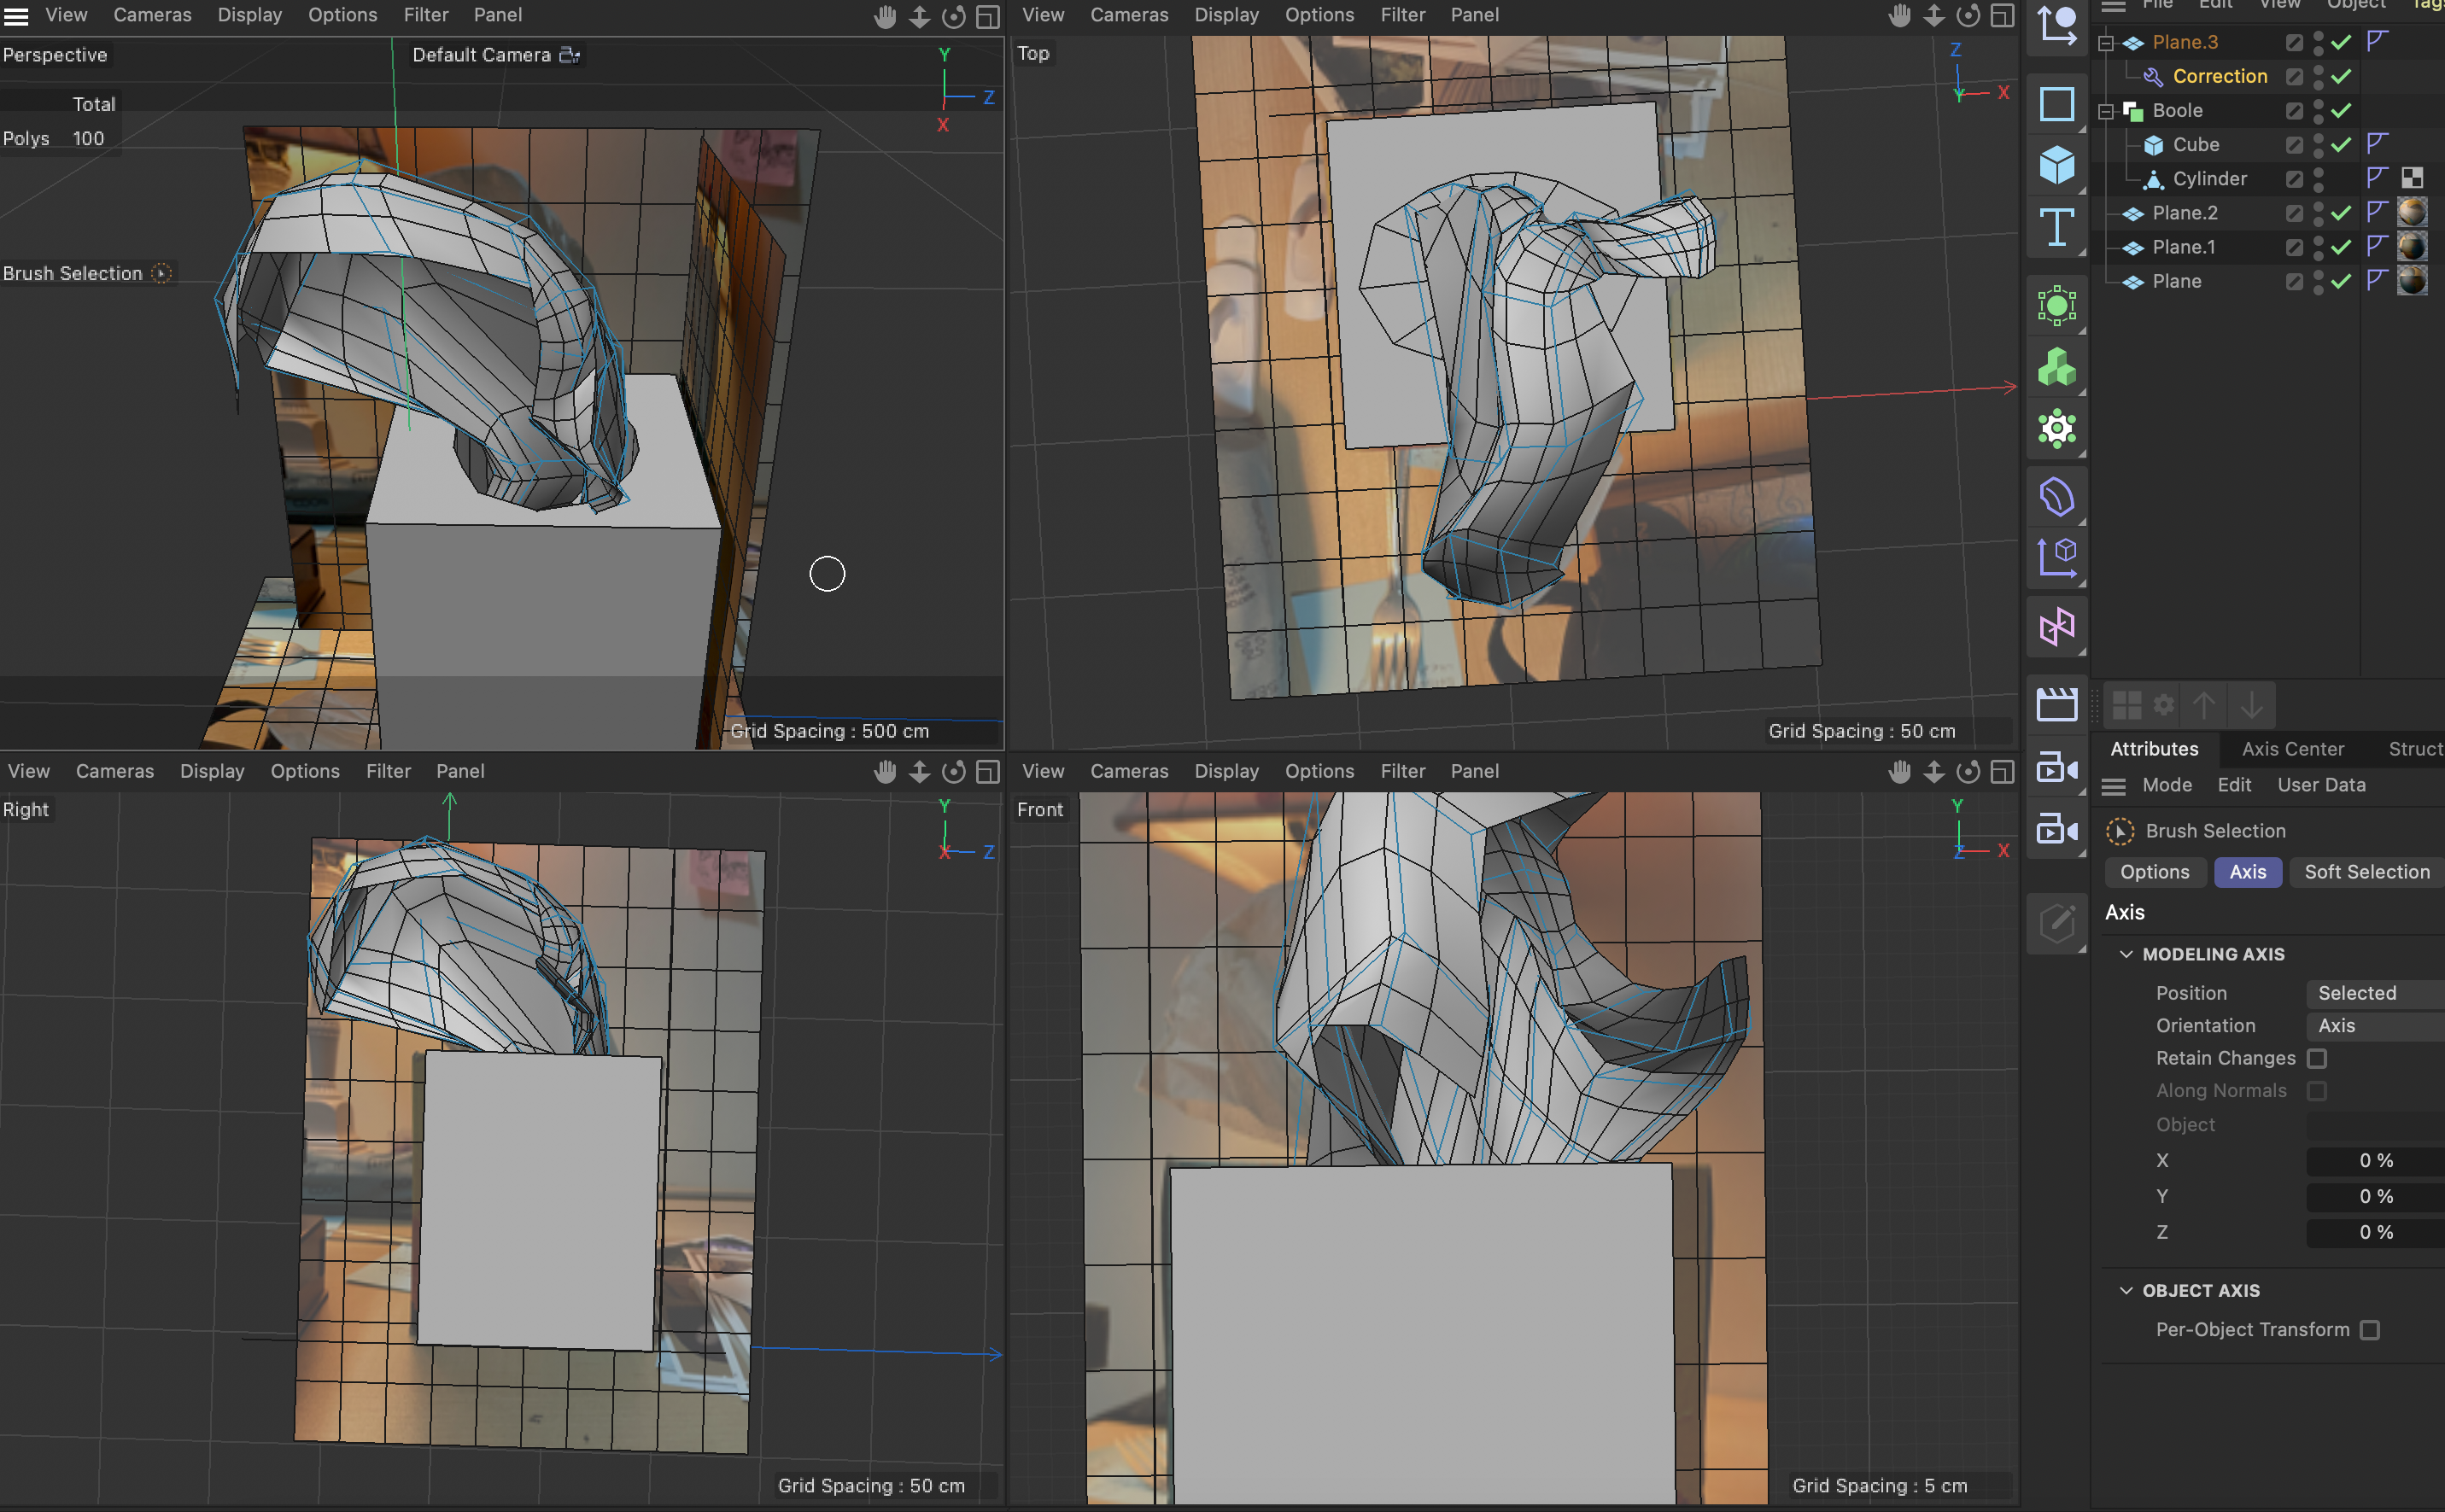The width and height of the screenshot is (2445, 1512).
Task: Collapse the MODELING AXIS section
Action: (x=2126, y=953)
